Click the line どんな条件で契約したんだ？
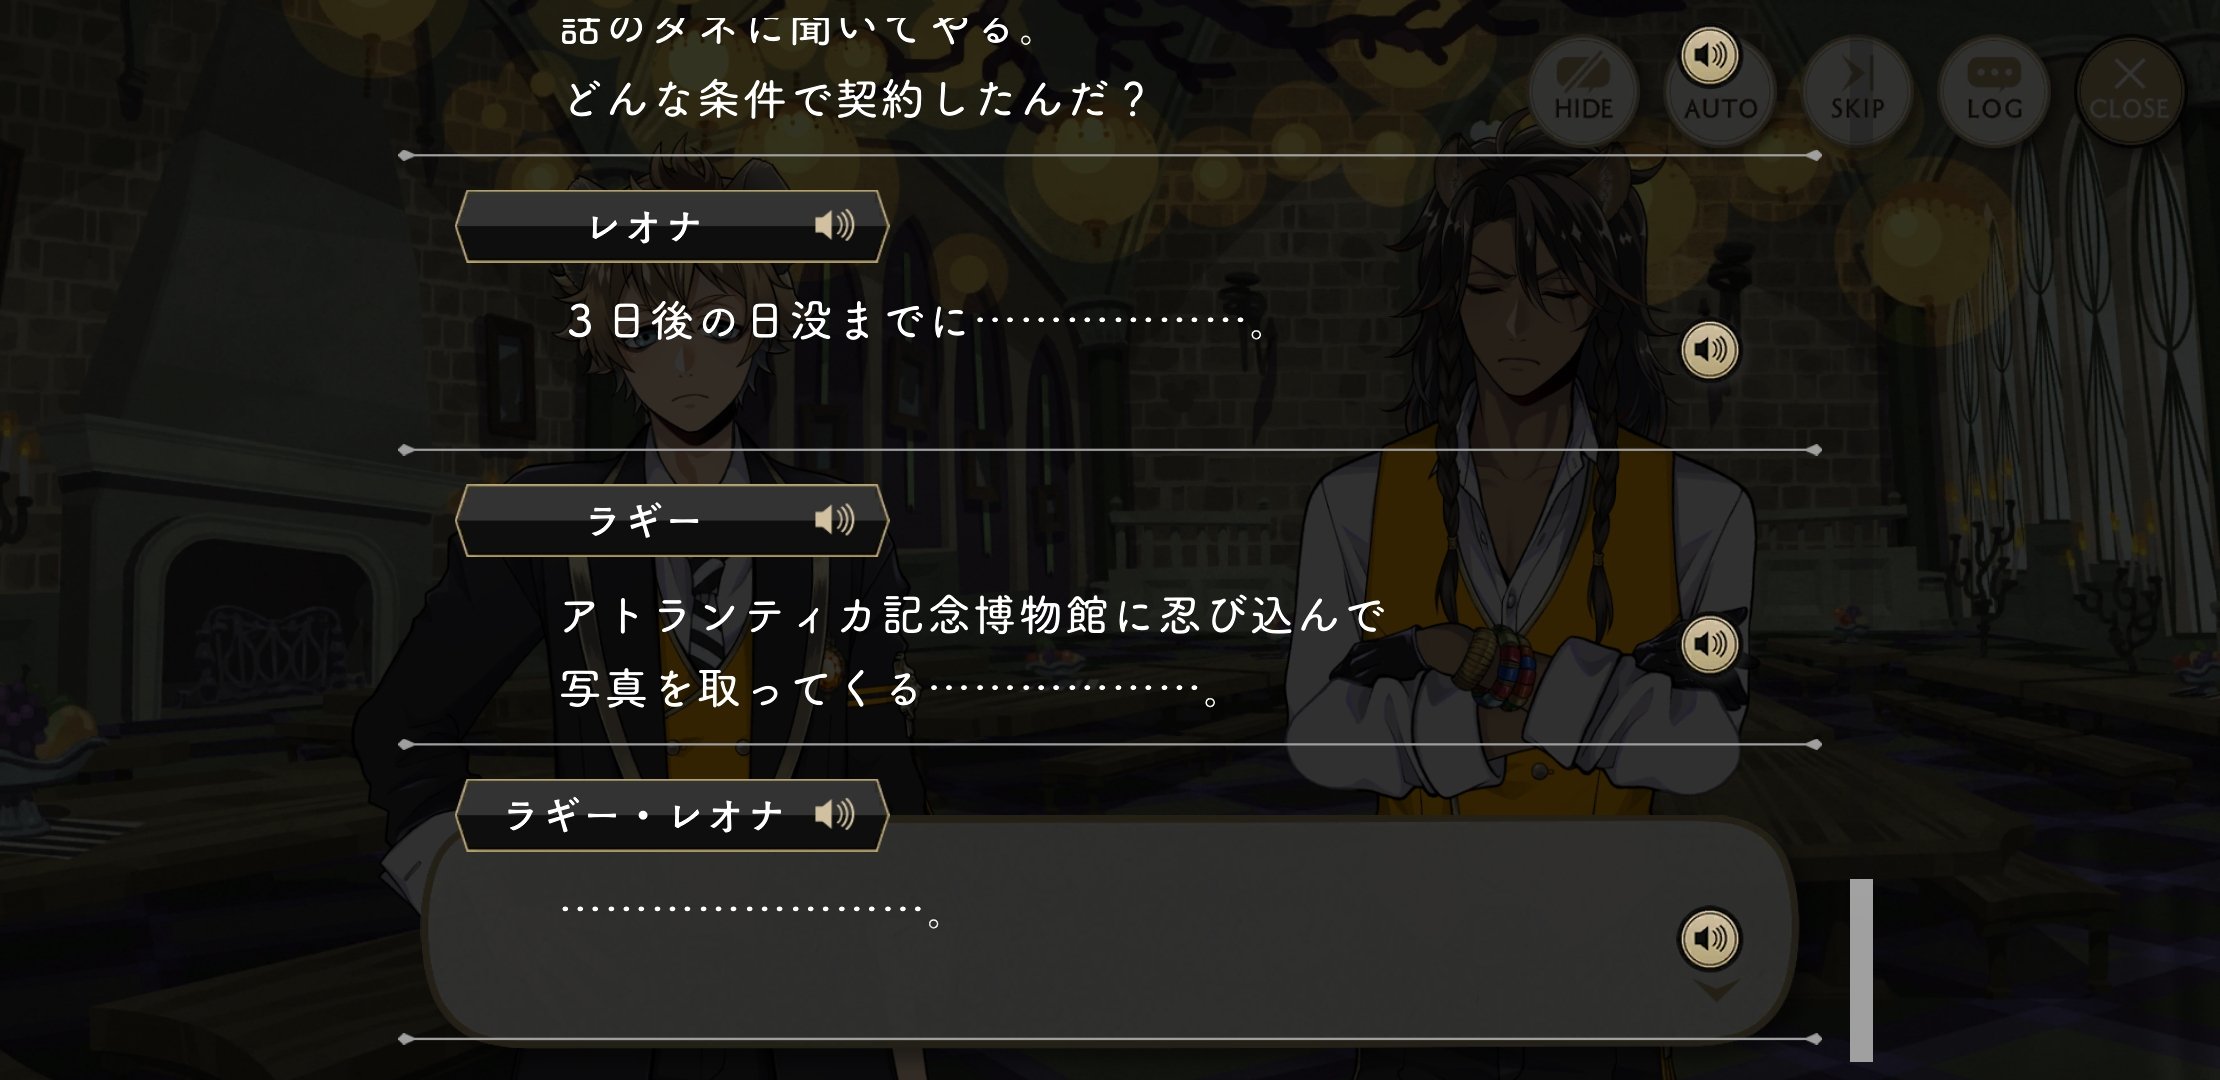Screen dimensions: 2220x1080 point(854,100)
